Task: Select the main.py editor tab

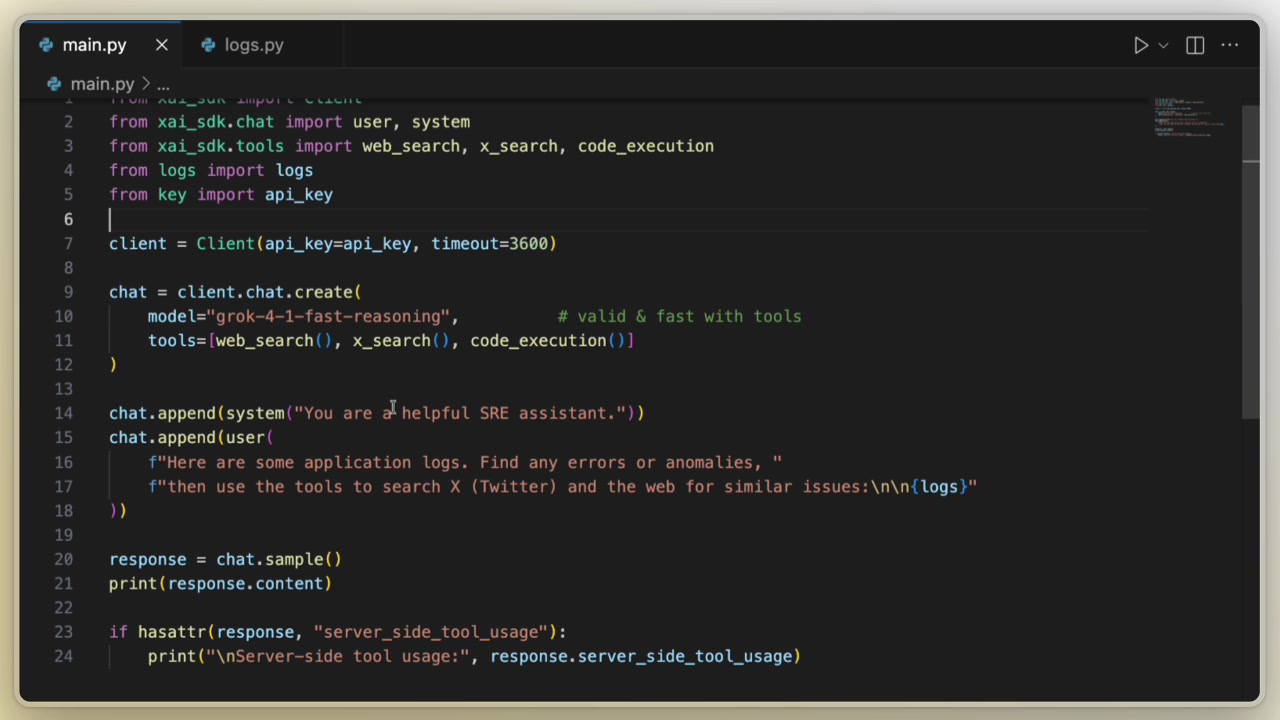Action: tap(94, 45)
